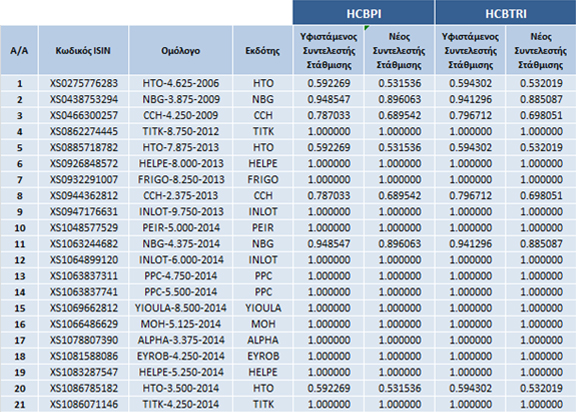Select bond cell TITK-8.750-2012
The image size is (576, 412).
180,131
